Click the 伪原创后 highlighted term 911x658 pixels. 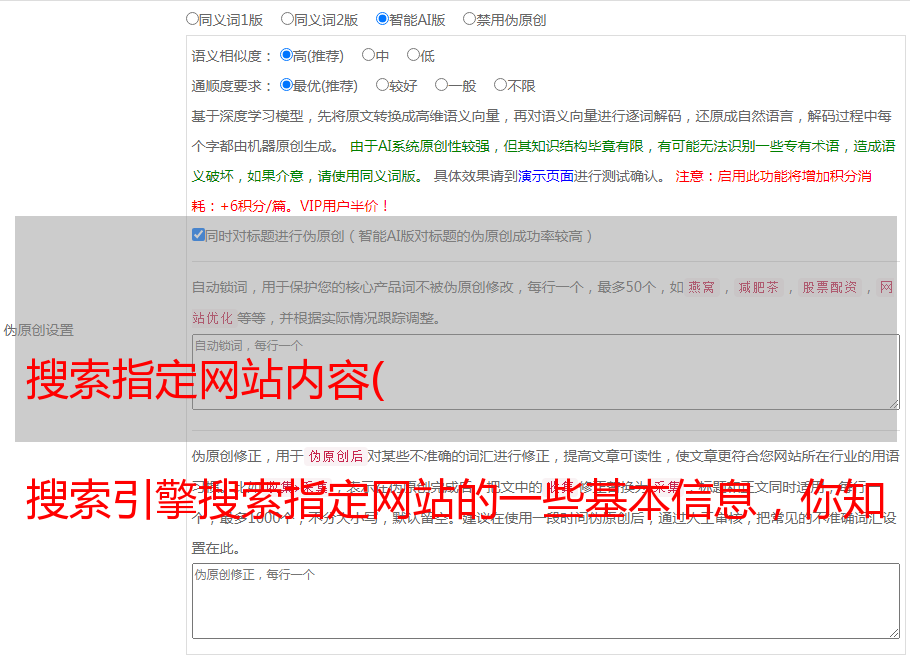click(x=336, y=456)
